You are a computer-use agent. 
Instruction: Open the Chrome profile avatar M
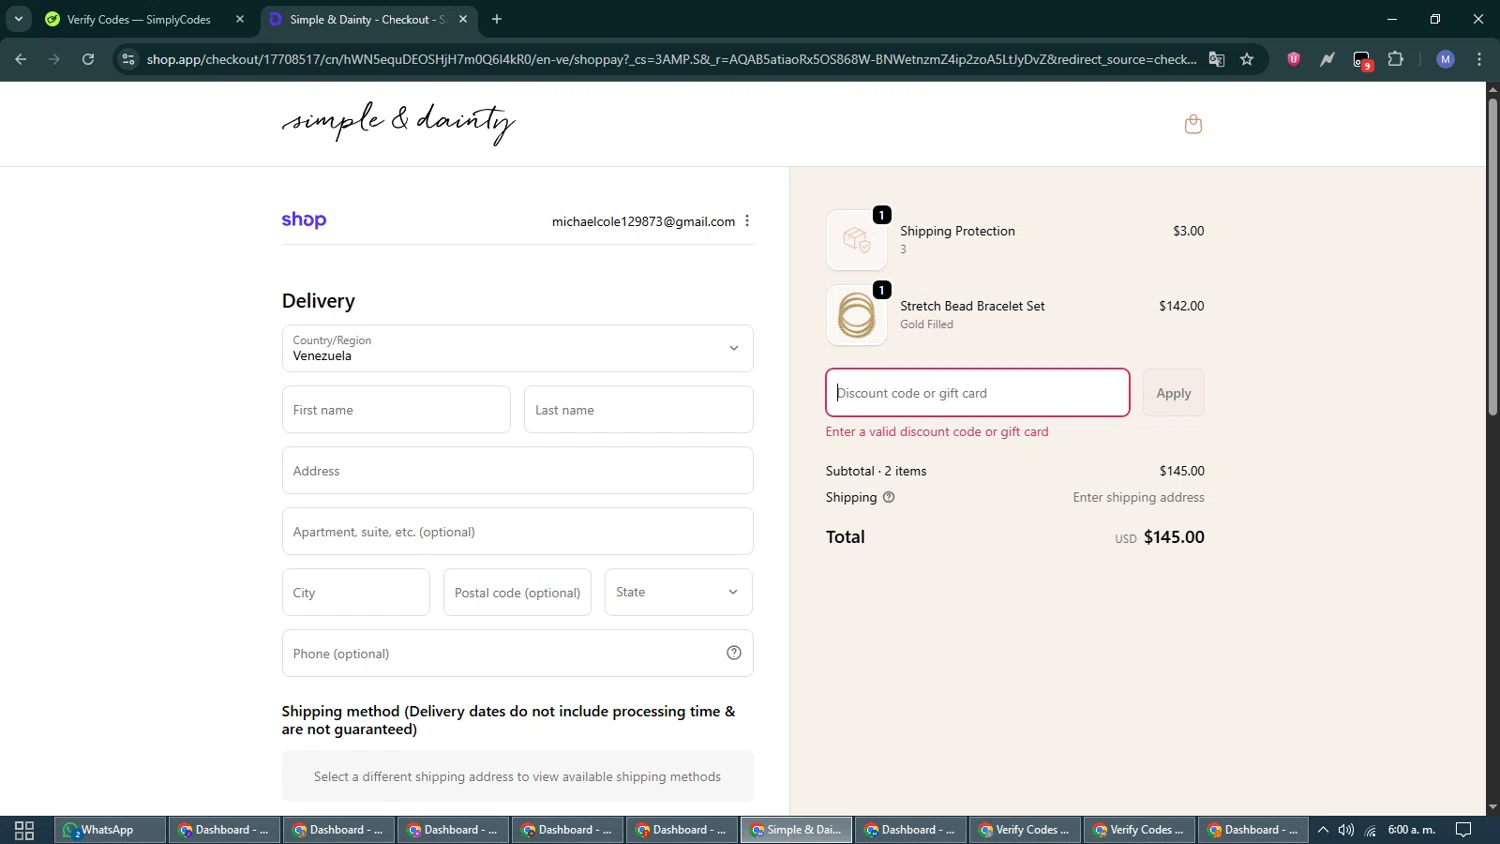(x=1445, y=59)
